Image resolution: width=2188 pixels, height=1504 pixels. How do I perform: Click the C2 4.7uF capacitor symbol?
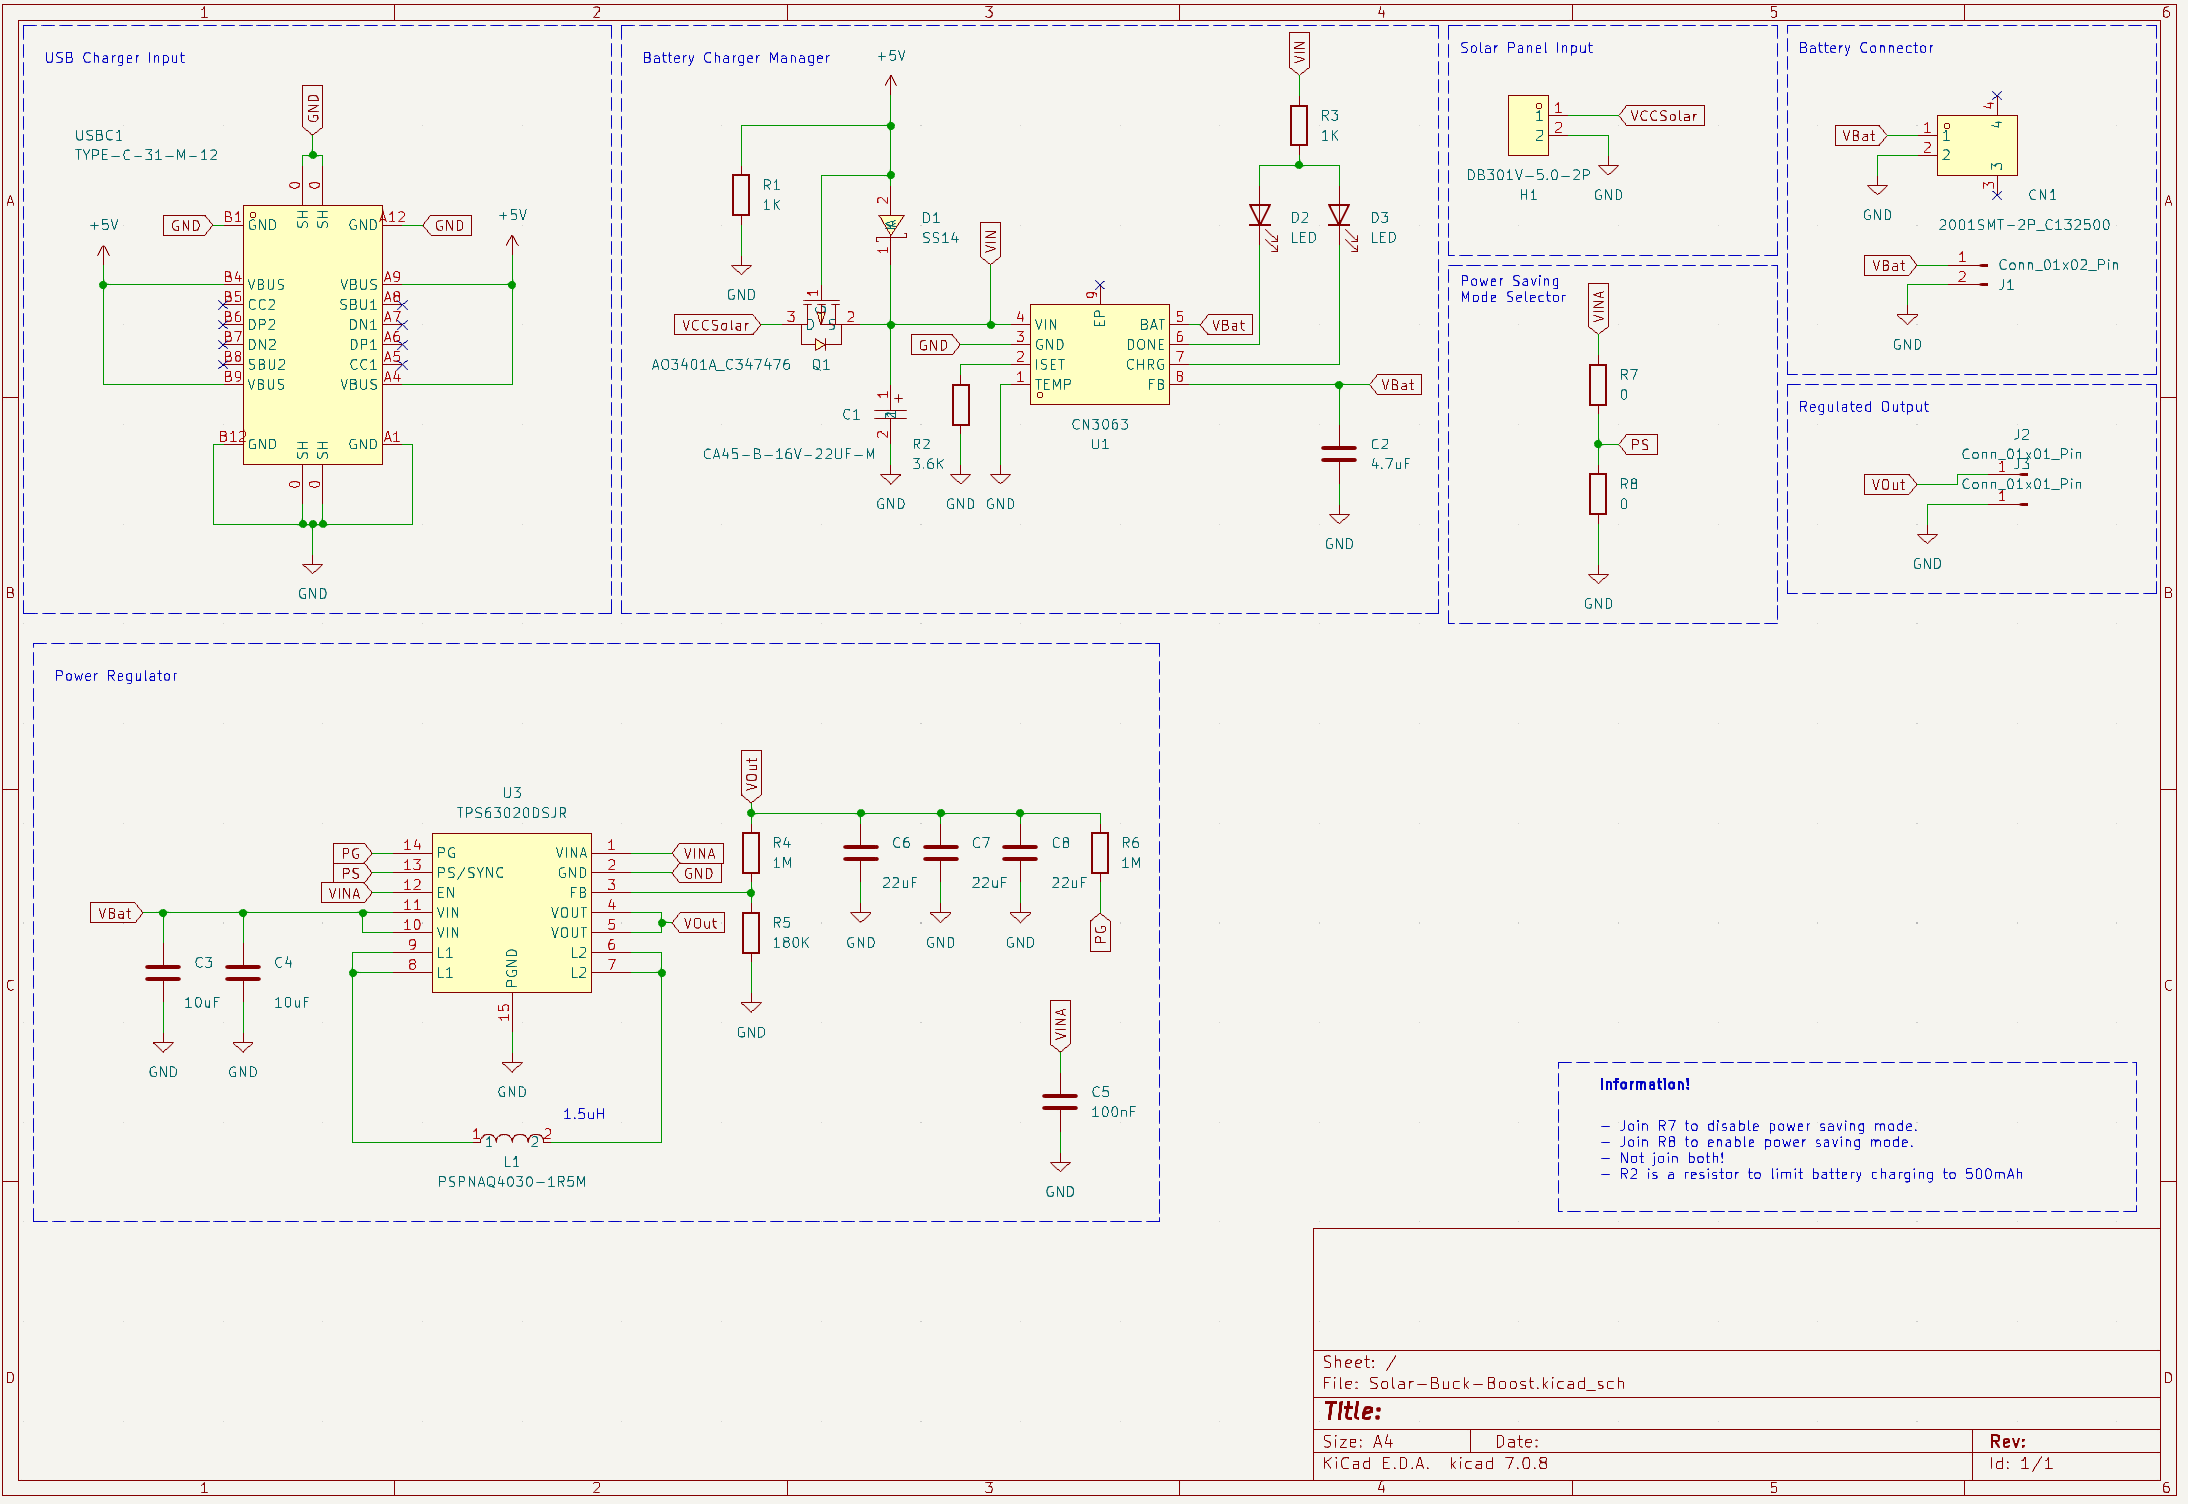tap(1338, 454)
